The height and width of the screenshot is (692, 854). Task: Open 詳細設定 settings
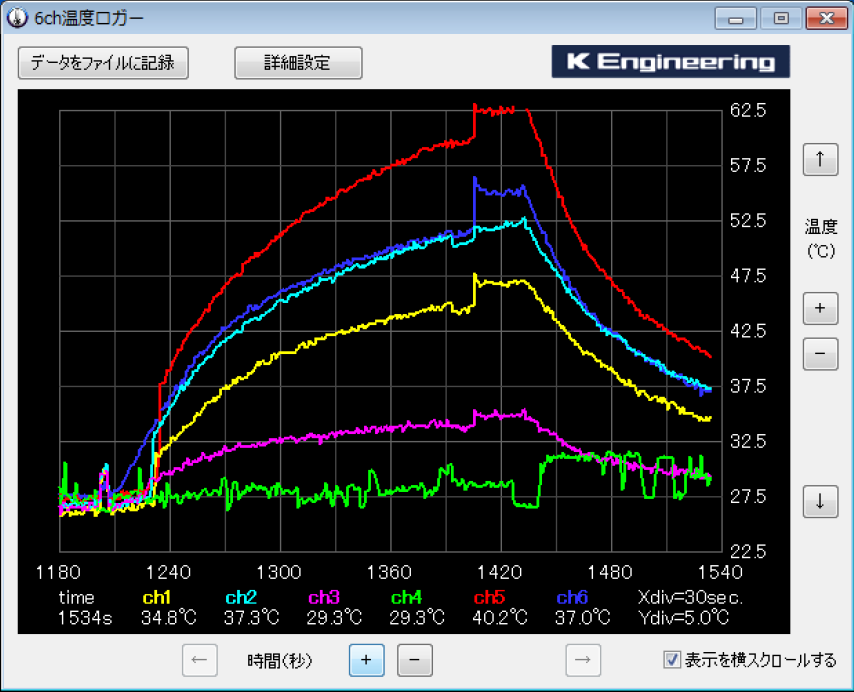(x=298, y=62)
